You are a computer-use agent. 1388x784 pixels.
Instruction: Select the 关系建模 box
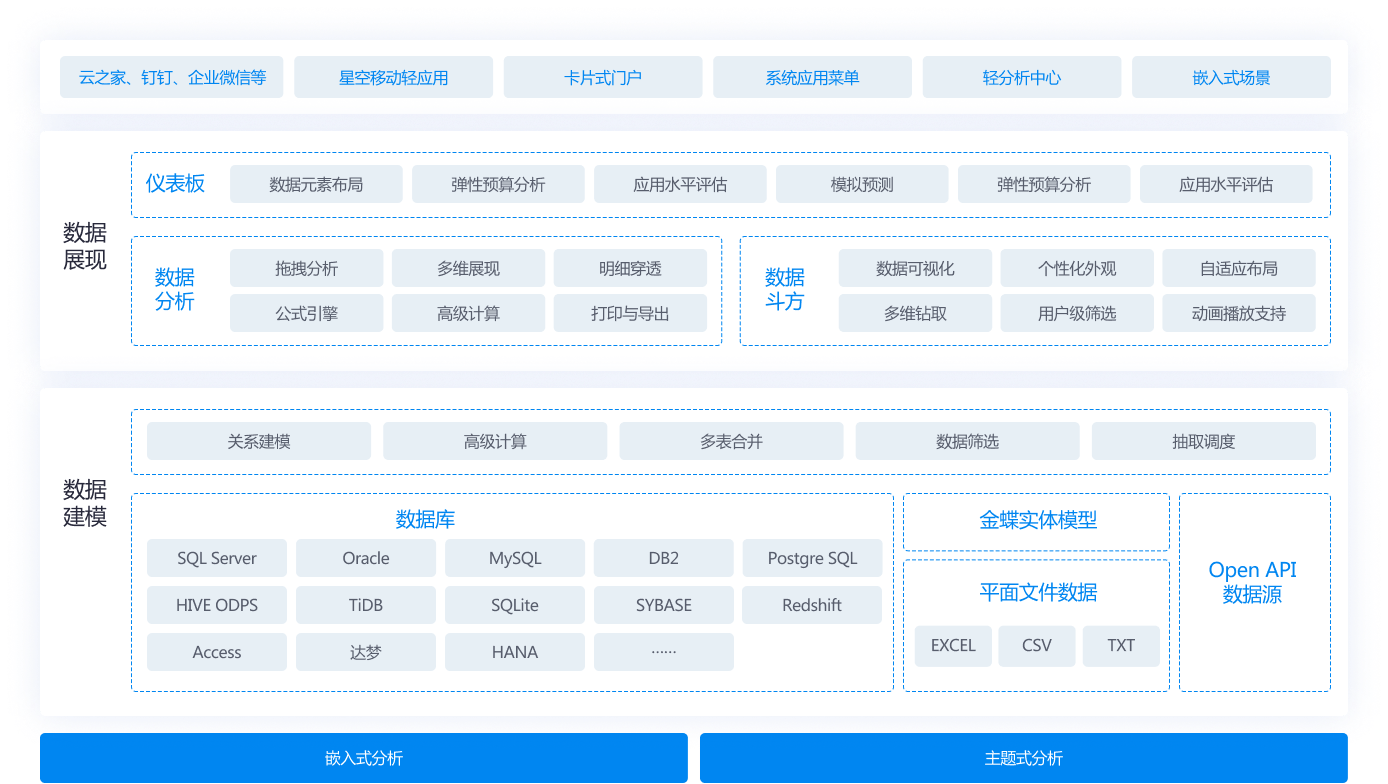pos(259,441)
